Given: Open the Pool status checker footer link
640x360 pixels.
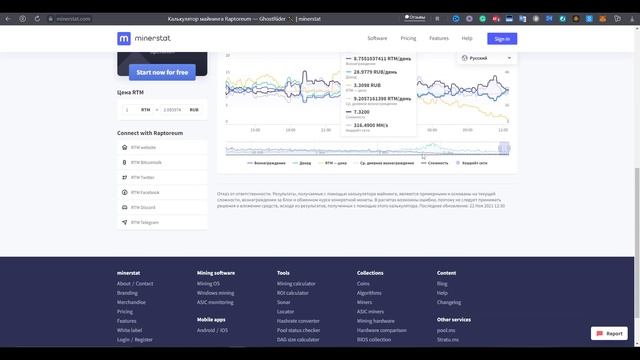Looking at the screenshot, I should point(298,330).
